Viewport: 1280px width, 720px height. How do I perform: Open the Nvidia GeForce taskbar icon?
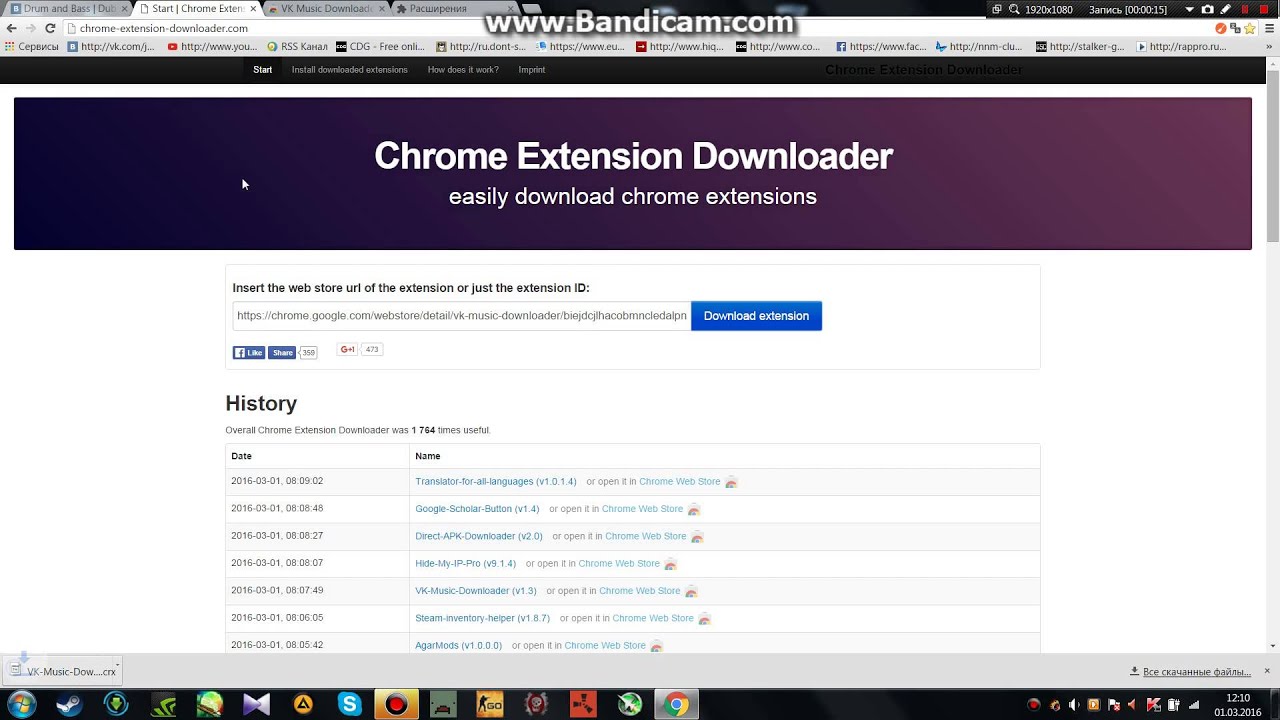[x=163, y=704]
